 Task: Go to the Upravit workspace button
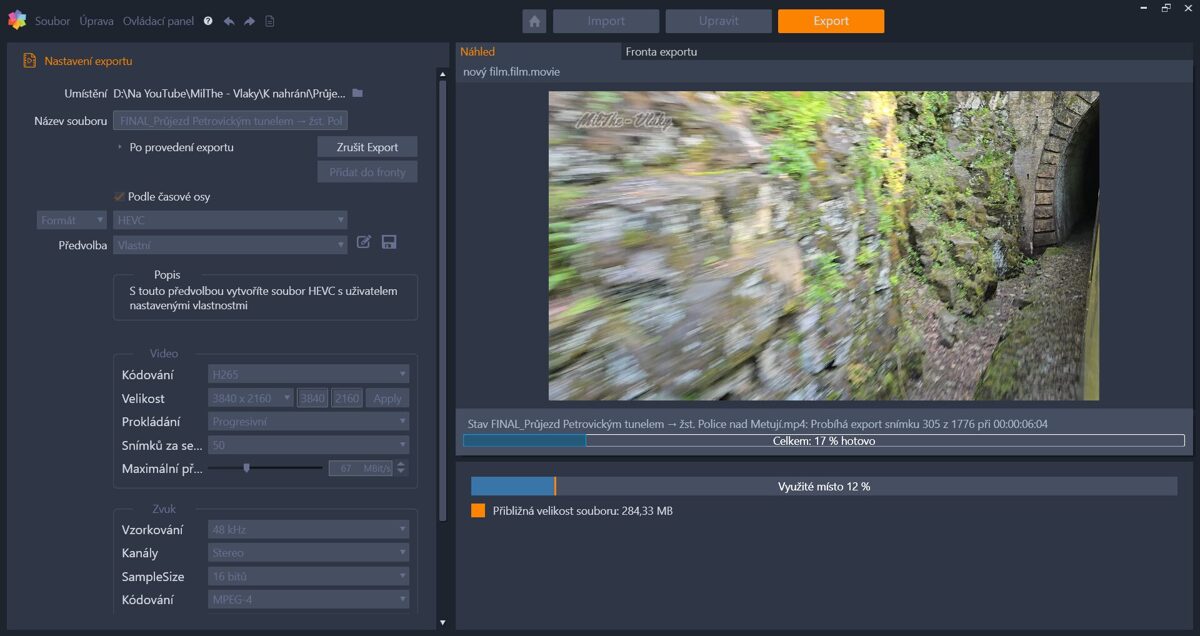[718, 21]
